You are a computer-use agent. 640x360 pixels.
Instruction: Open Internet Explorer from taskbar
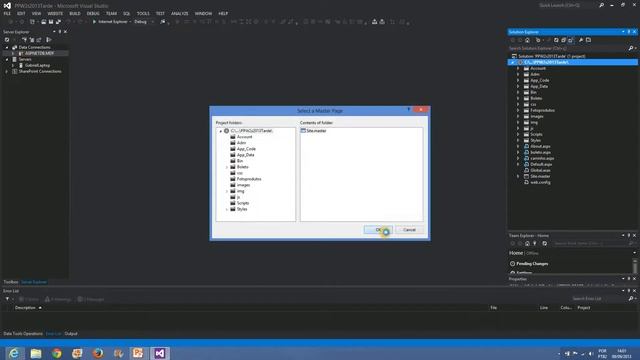14,353
